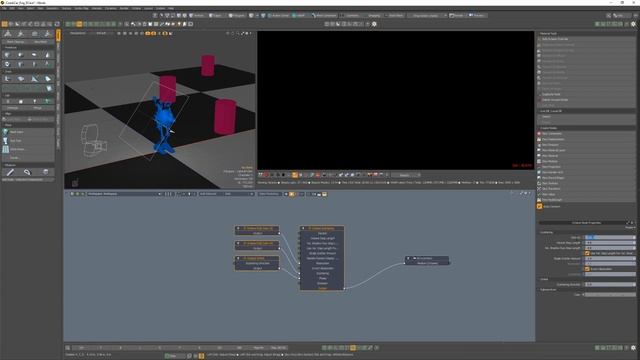Toggle the orange checkbox below the Create Nodes list

click(x=540, y=207)
